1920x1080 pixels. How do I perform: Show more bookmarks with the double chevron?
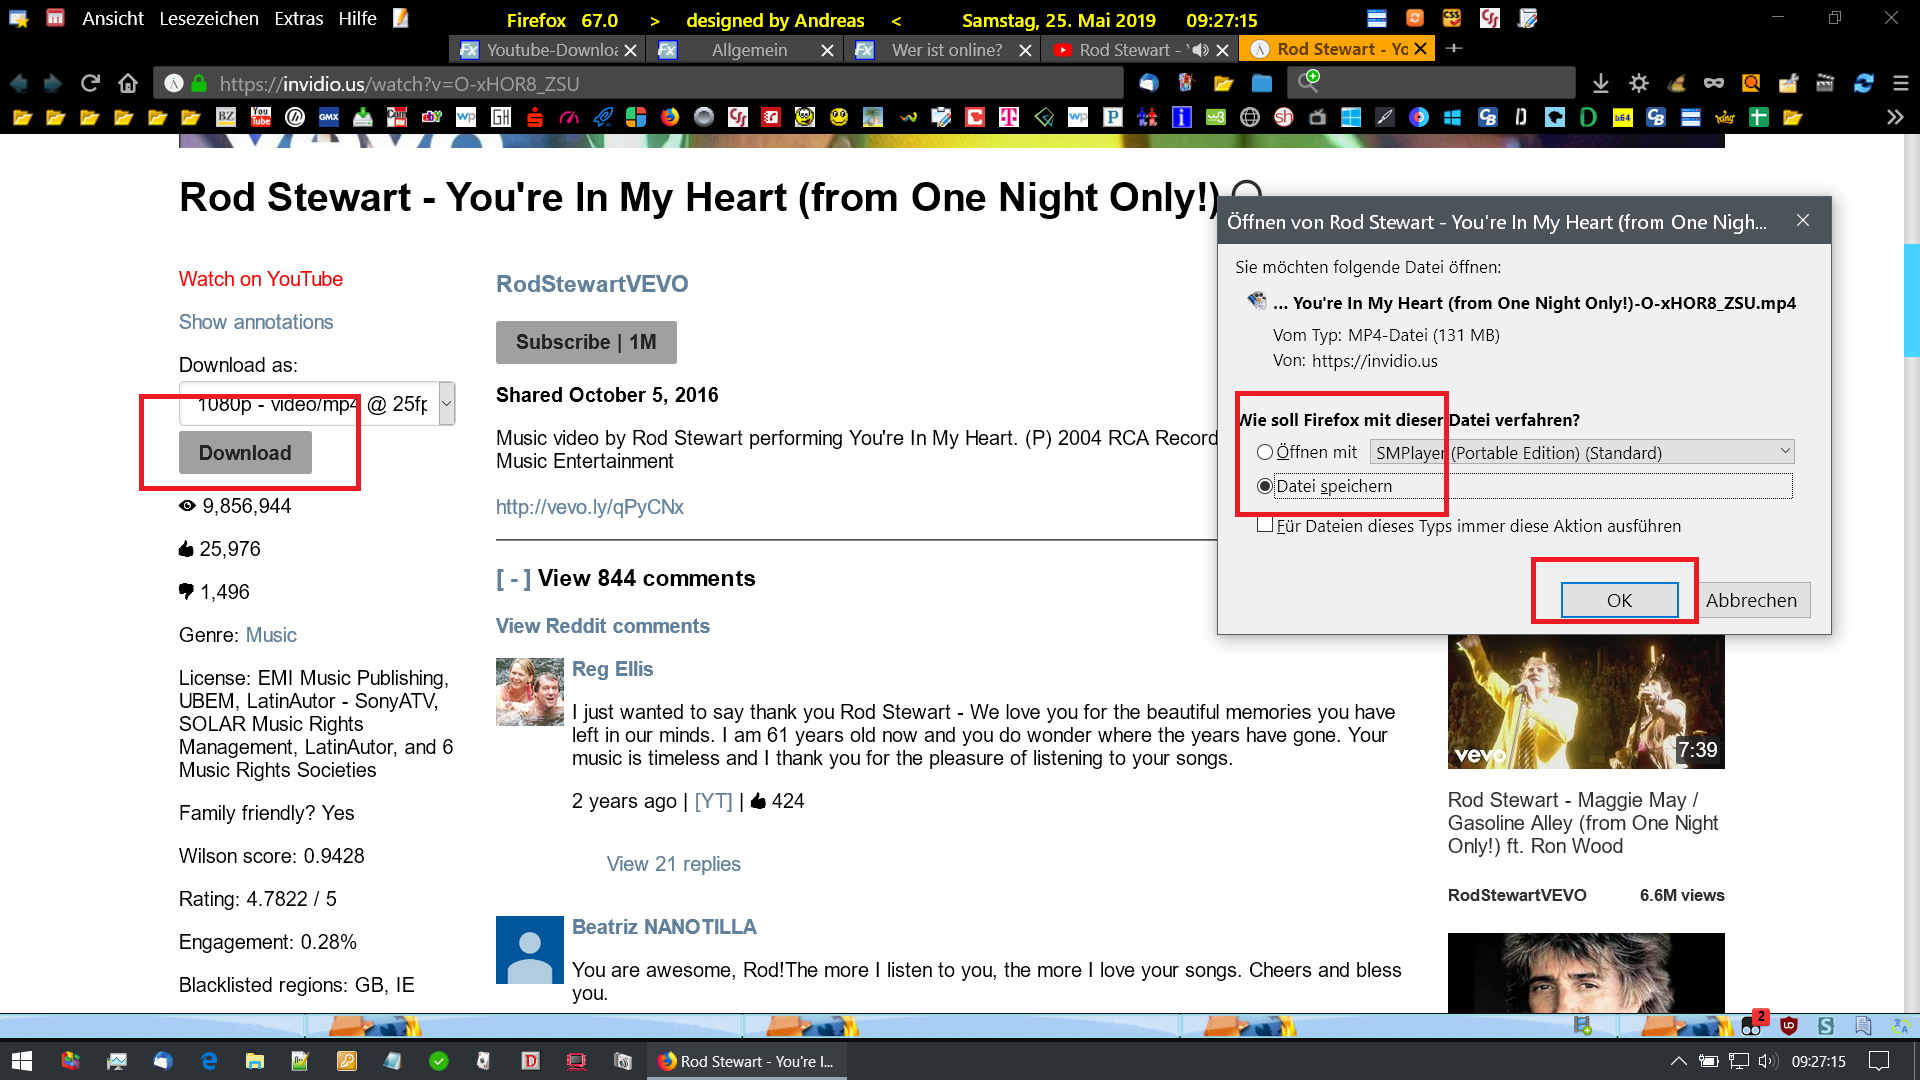(1894, 118)
